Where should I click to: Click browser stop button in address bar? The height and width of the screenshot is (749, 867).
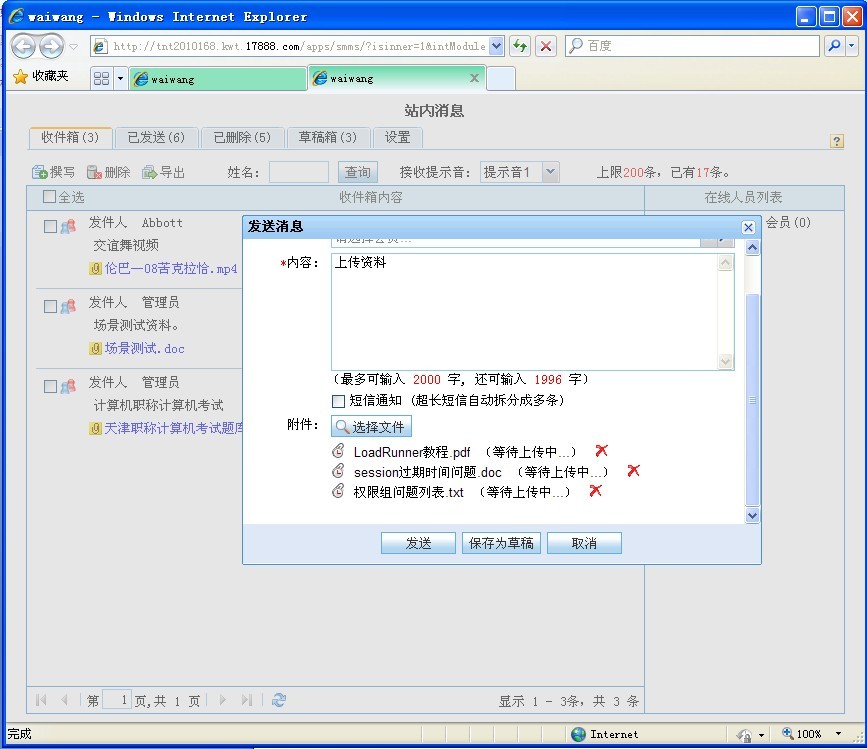point(546,46)
